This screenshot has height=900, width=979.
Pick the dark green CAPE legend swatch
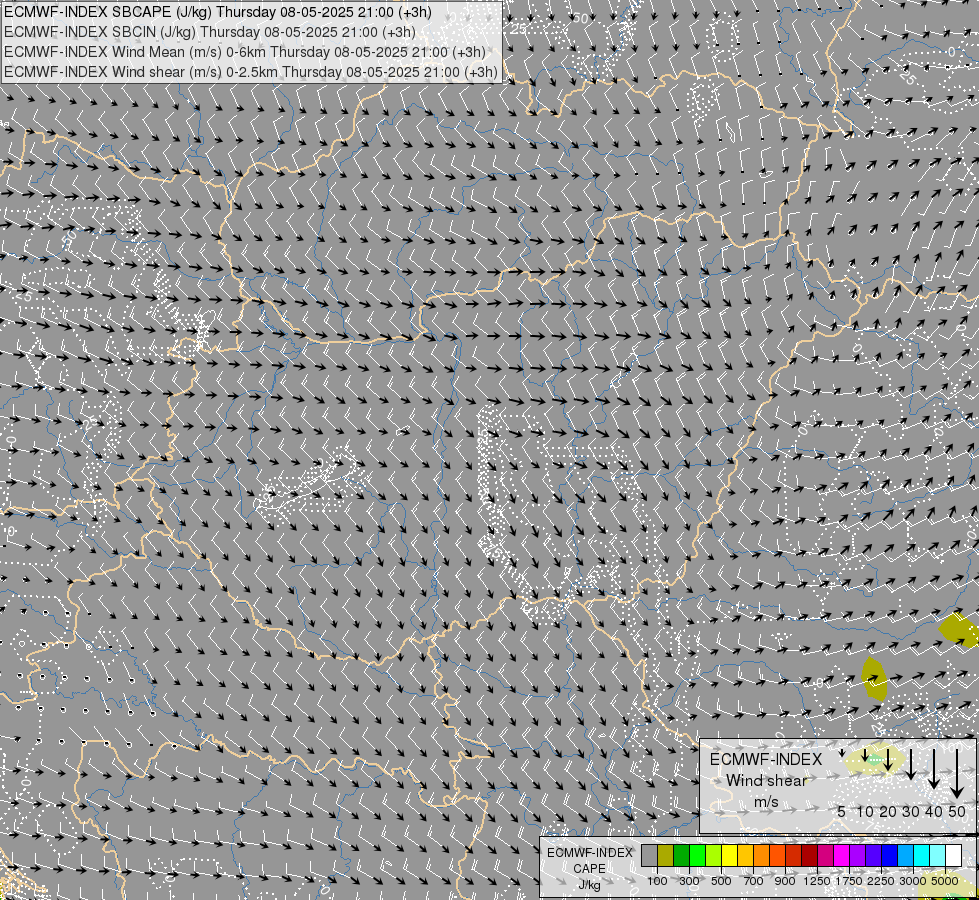click(681, 855)
